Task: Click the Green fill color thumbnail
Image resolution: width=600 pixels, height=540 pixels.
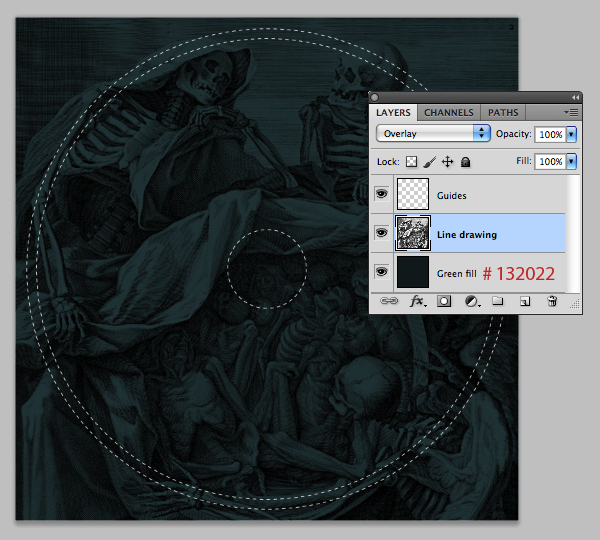Action: tap(413, 272)
